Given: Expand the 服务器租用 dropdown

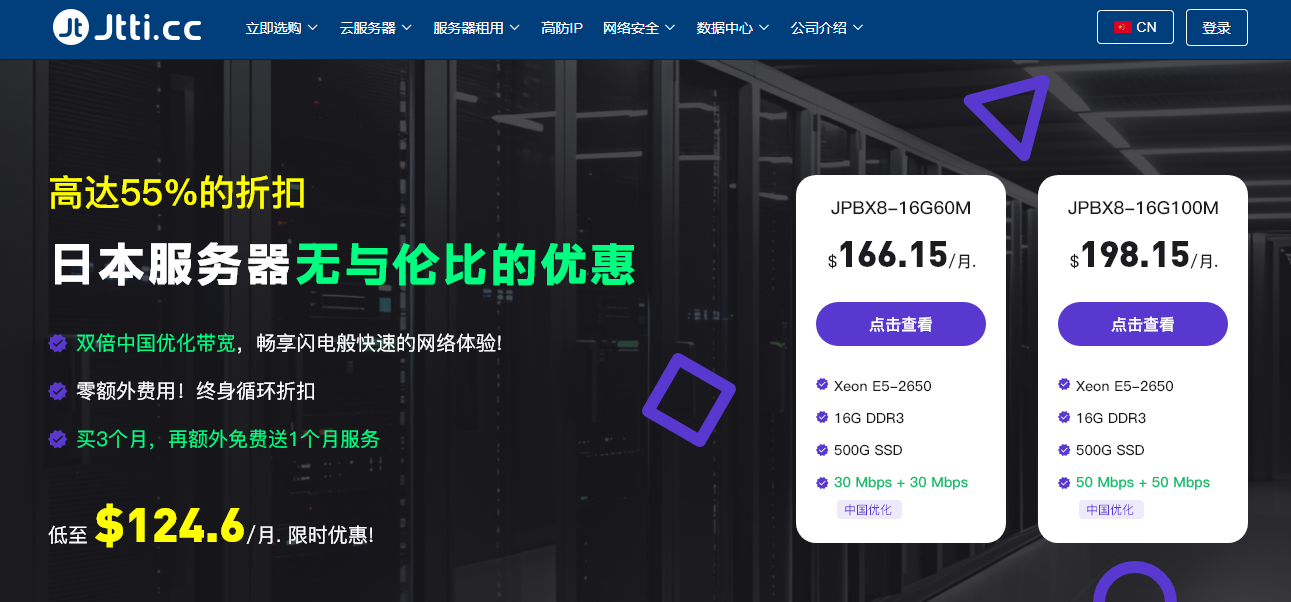Looking at the screenshot, I should point(477,27).
